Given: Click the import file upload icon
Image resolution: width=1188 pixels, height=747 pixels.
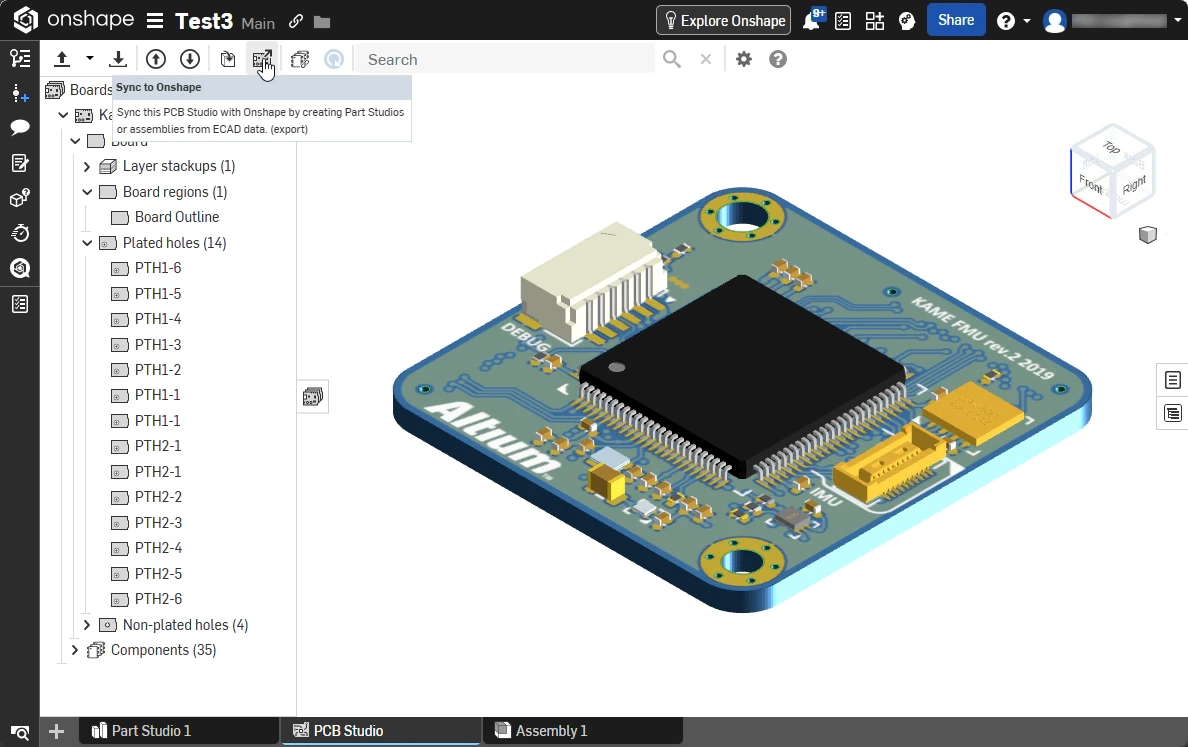Looking at the screenshot, I should point(62,59).
